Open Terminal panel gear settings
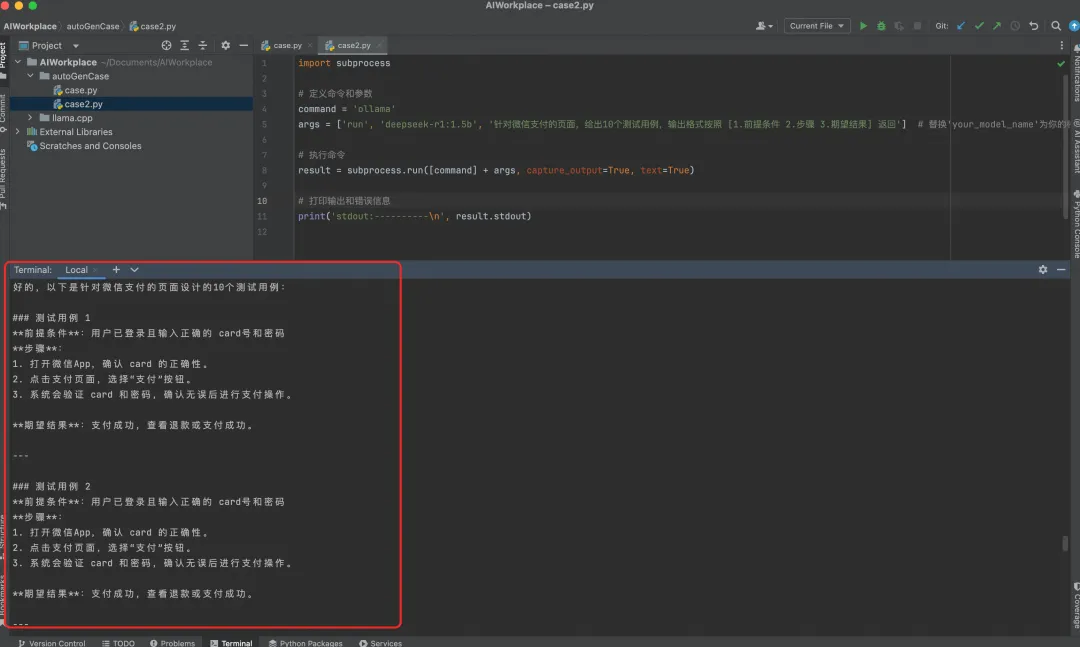Screen dimensions: 1080x647 1043,269
